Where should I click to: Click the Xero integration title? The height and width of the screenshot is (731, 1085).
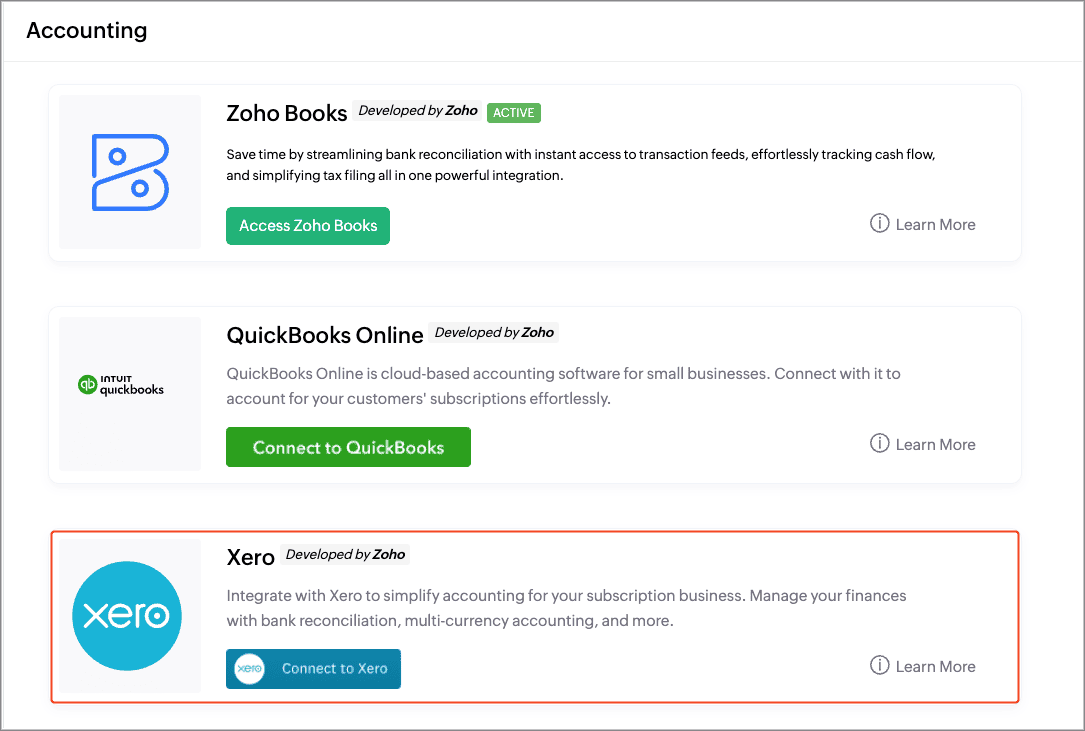pos(250,557)
